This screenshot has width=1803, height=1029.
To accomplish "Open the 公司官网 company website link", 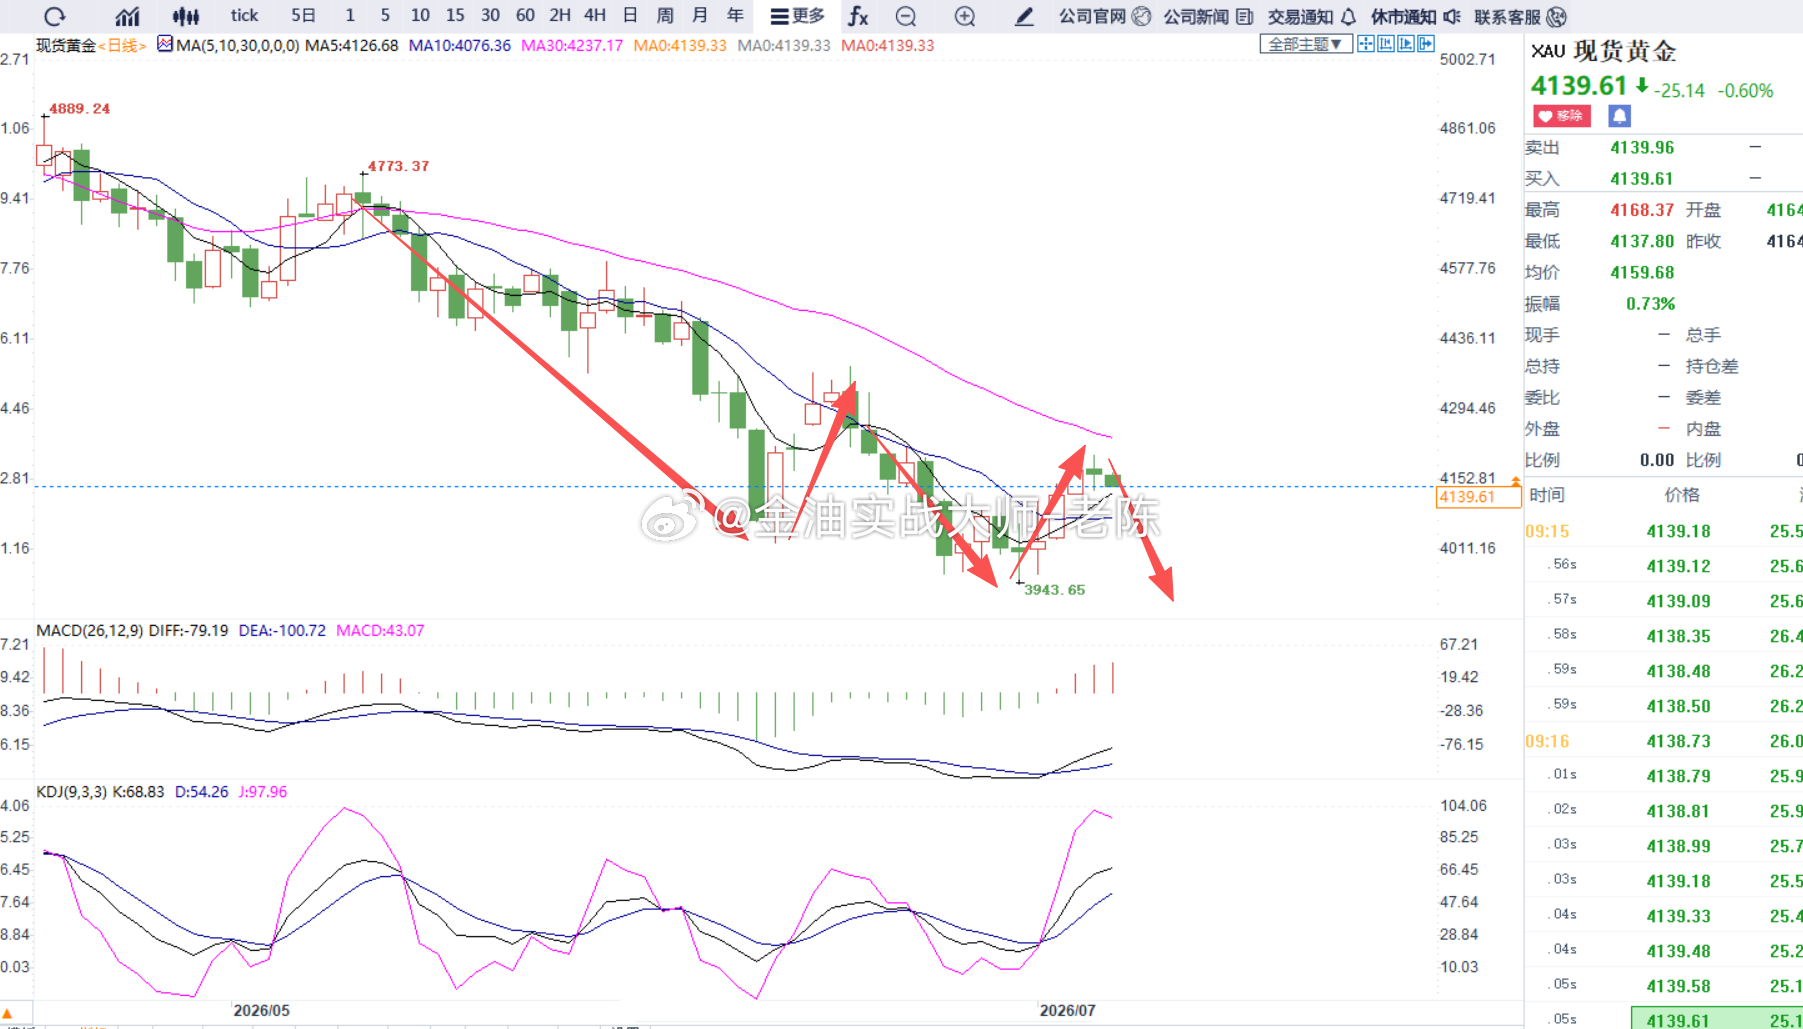I will pos(1105,16).
